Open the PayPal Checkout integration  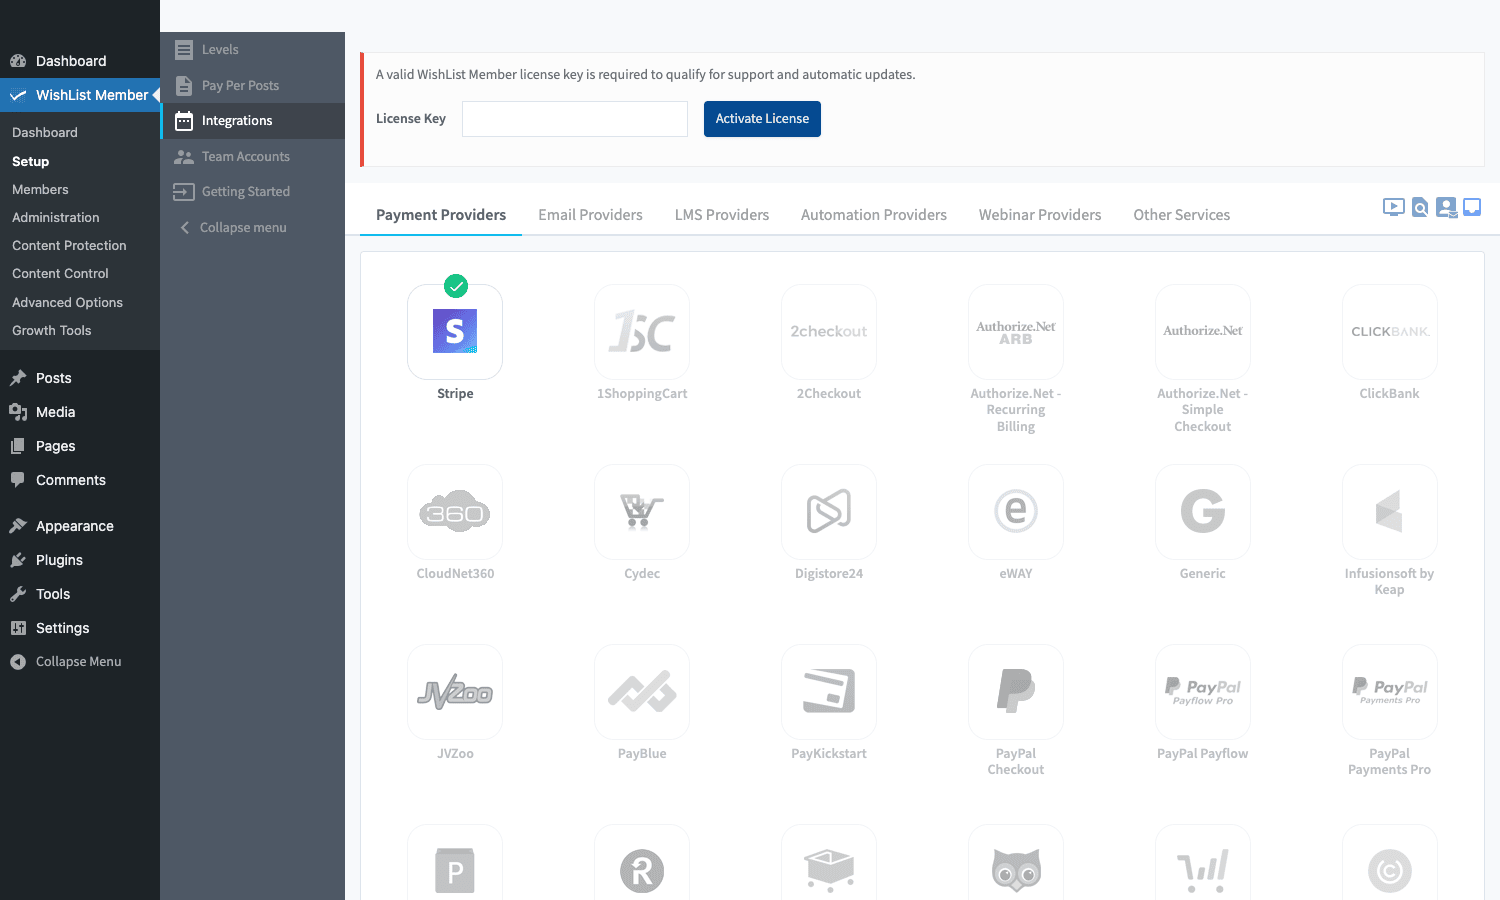point(1016,692)
